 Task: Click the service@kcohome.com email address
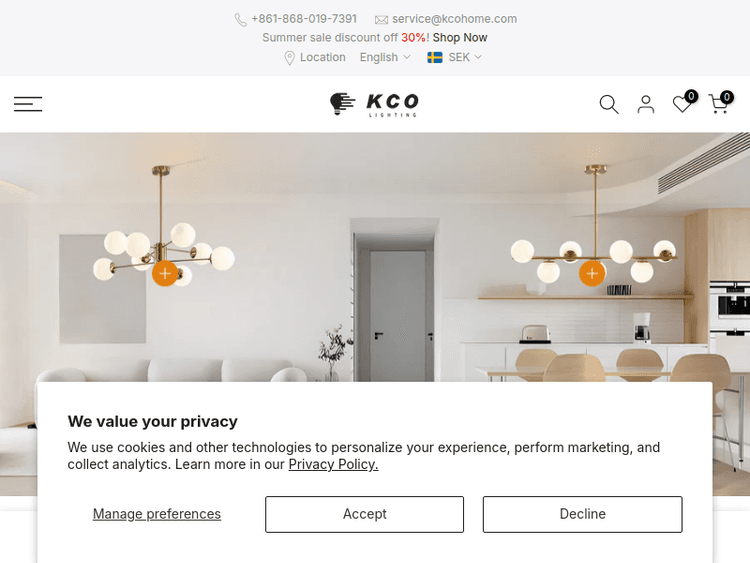pyautogui.click(x=454, y=19)
